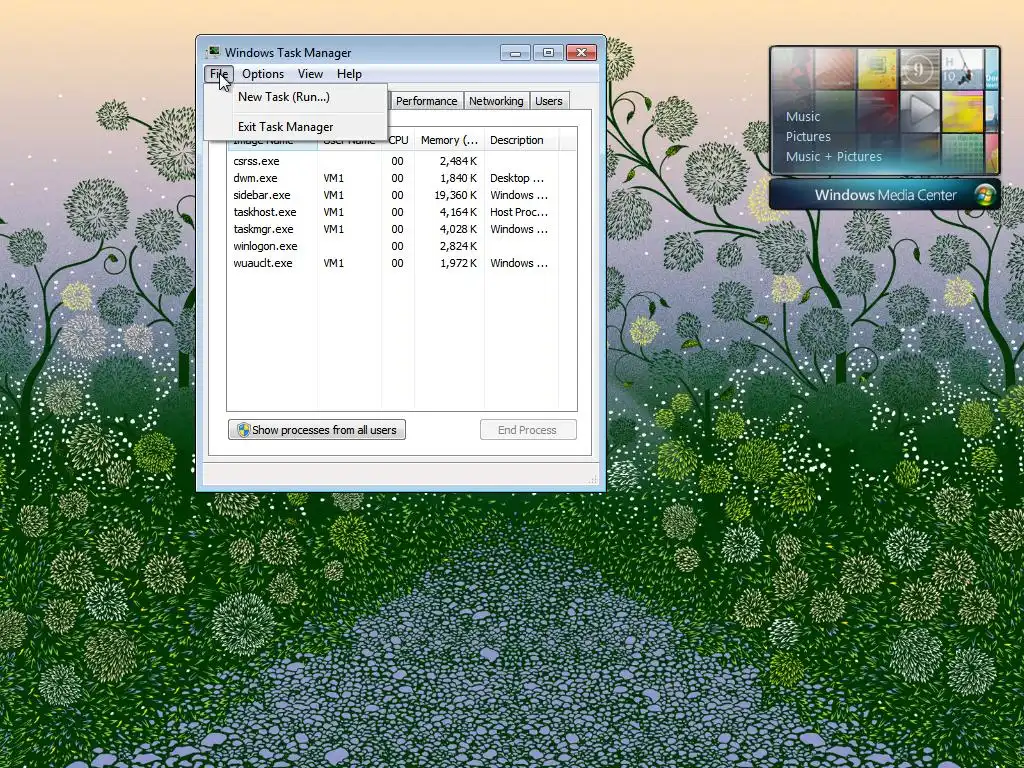Select the dwm.exe process
This screenshot has width=1024, height=768.
coord(394,178)
